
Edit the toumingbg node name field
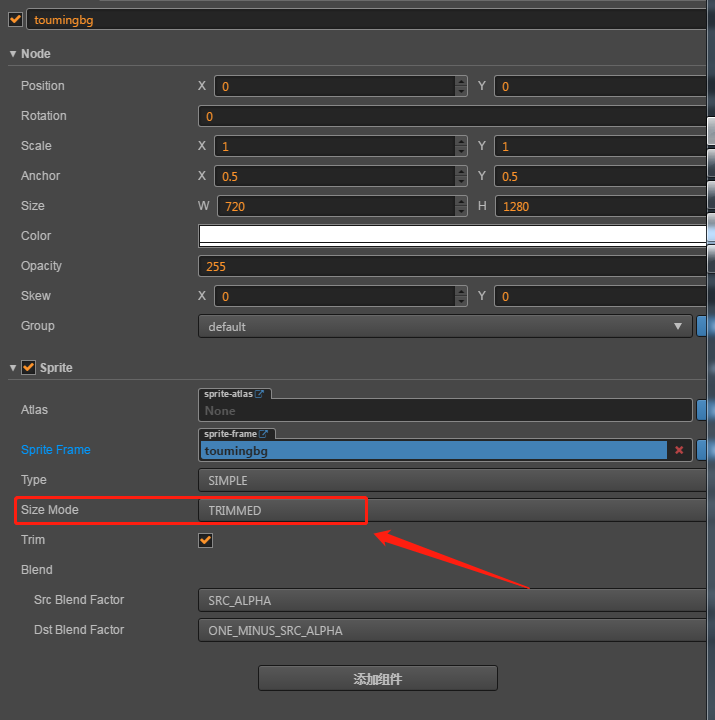(366, 20)
